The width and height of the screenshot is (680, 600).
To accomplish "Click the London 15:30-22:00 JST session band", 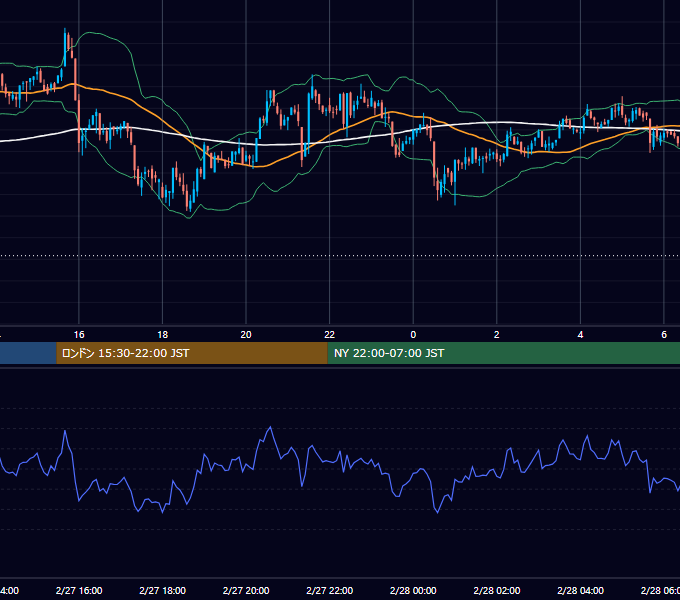I will pos(192,353).
